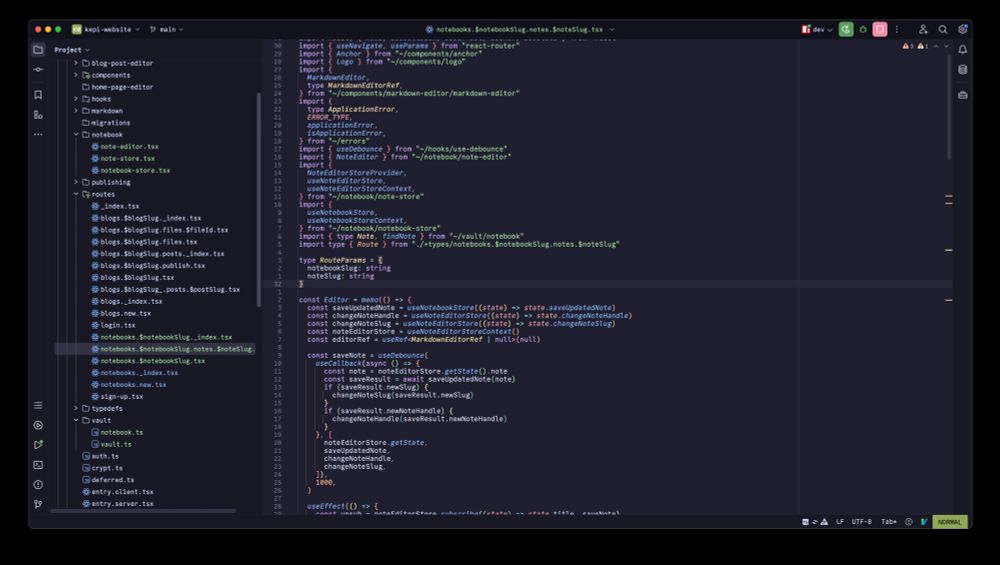Expand the hooks folder
Viewport: 1000px width, 565px height.
(x=76, y=99)
